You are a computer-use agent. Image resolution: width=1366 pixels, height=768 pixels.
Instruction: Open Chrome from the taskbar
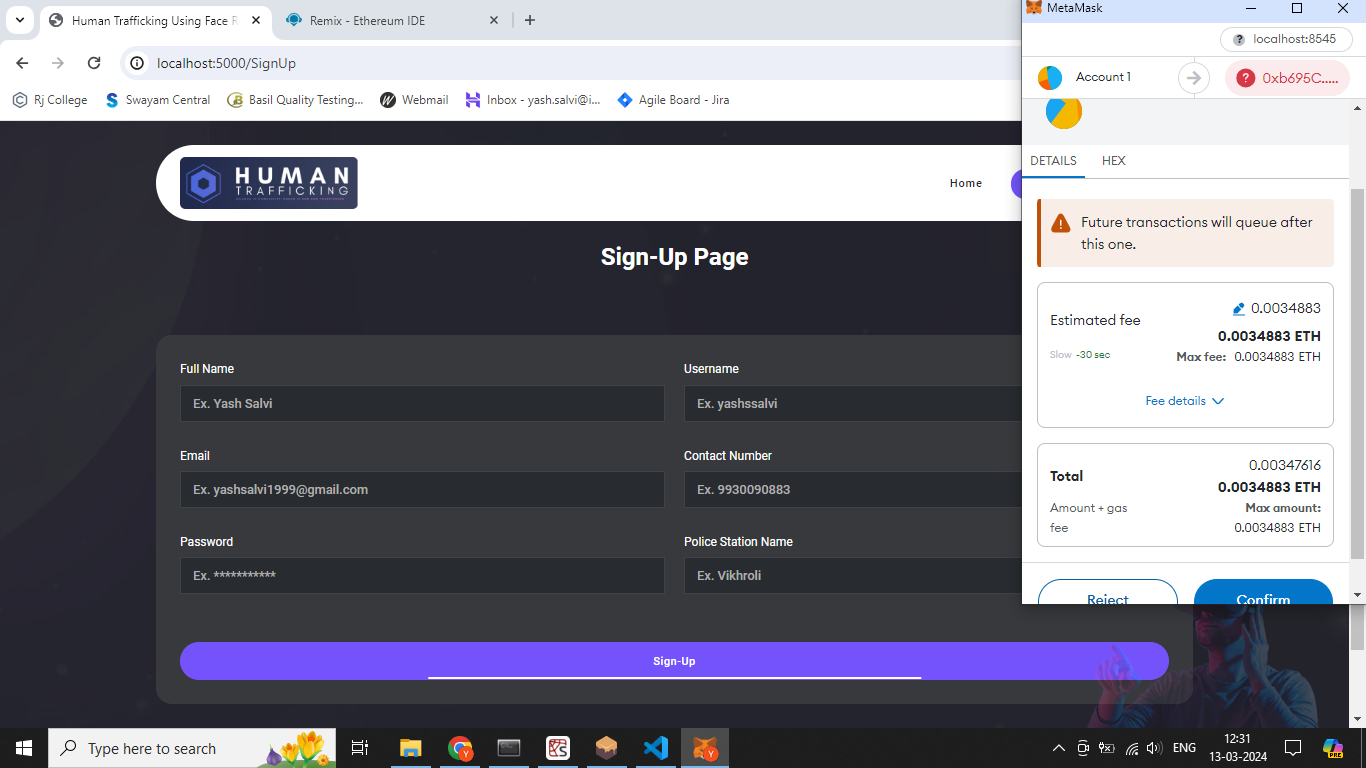[460, 748]
